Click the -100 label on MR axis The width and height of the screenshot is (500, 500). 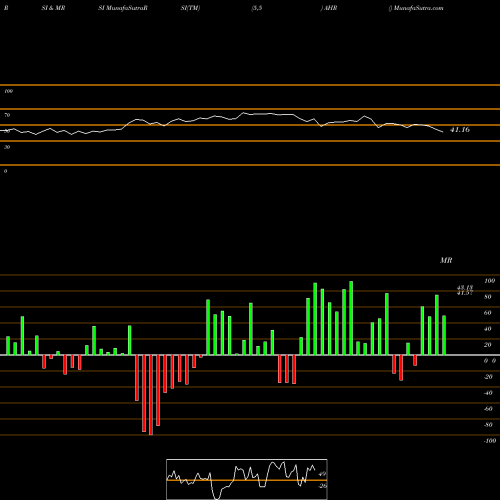489,441
